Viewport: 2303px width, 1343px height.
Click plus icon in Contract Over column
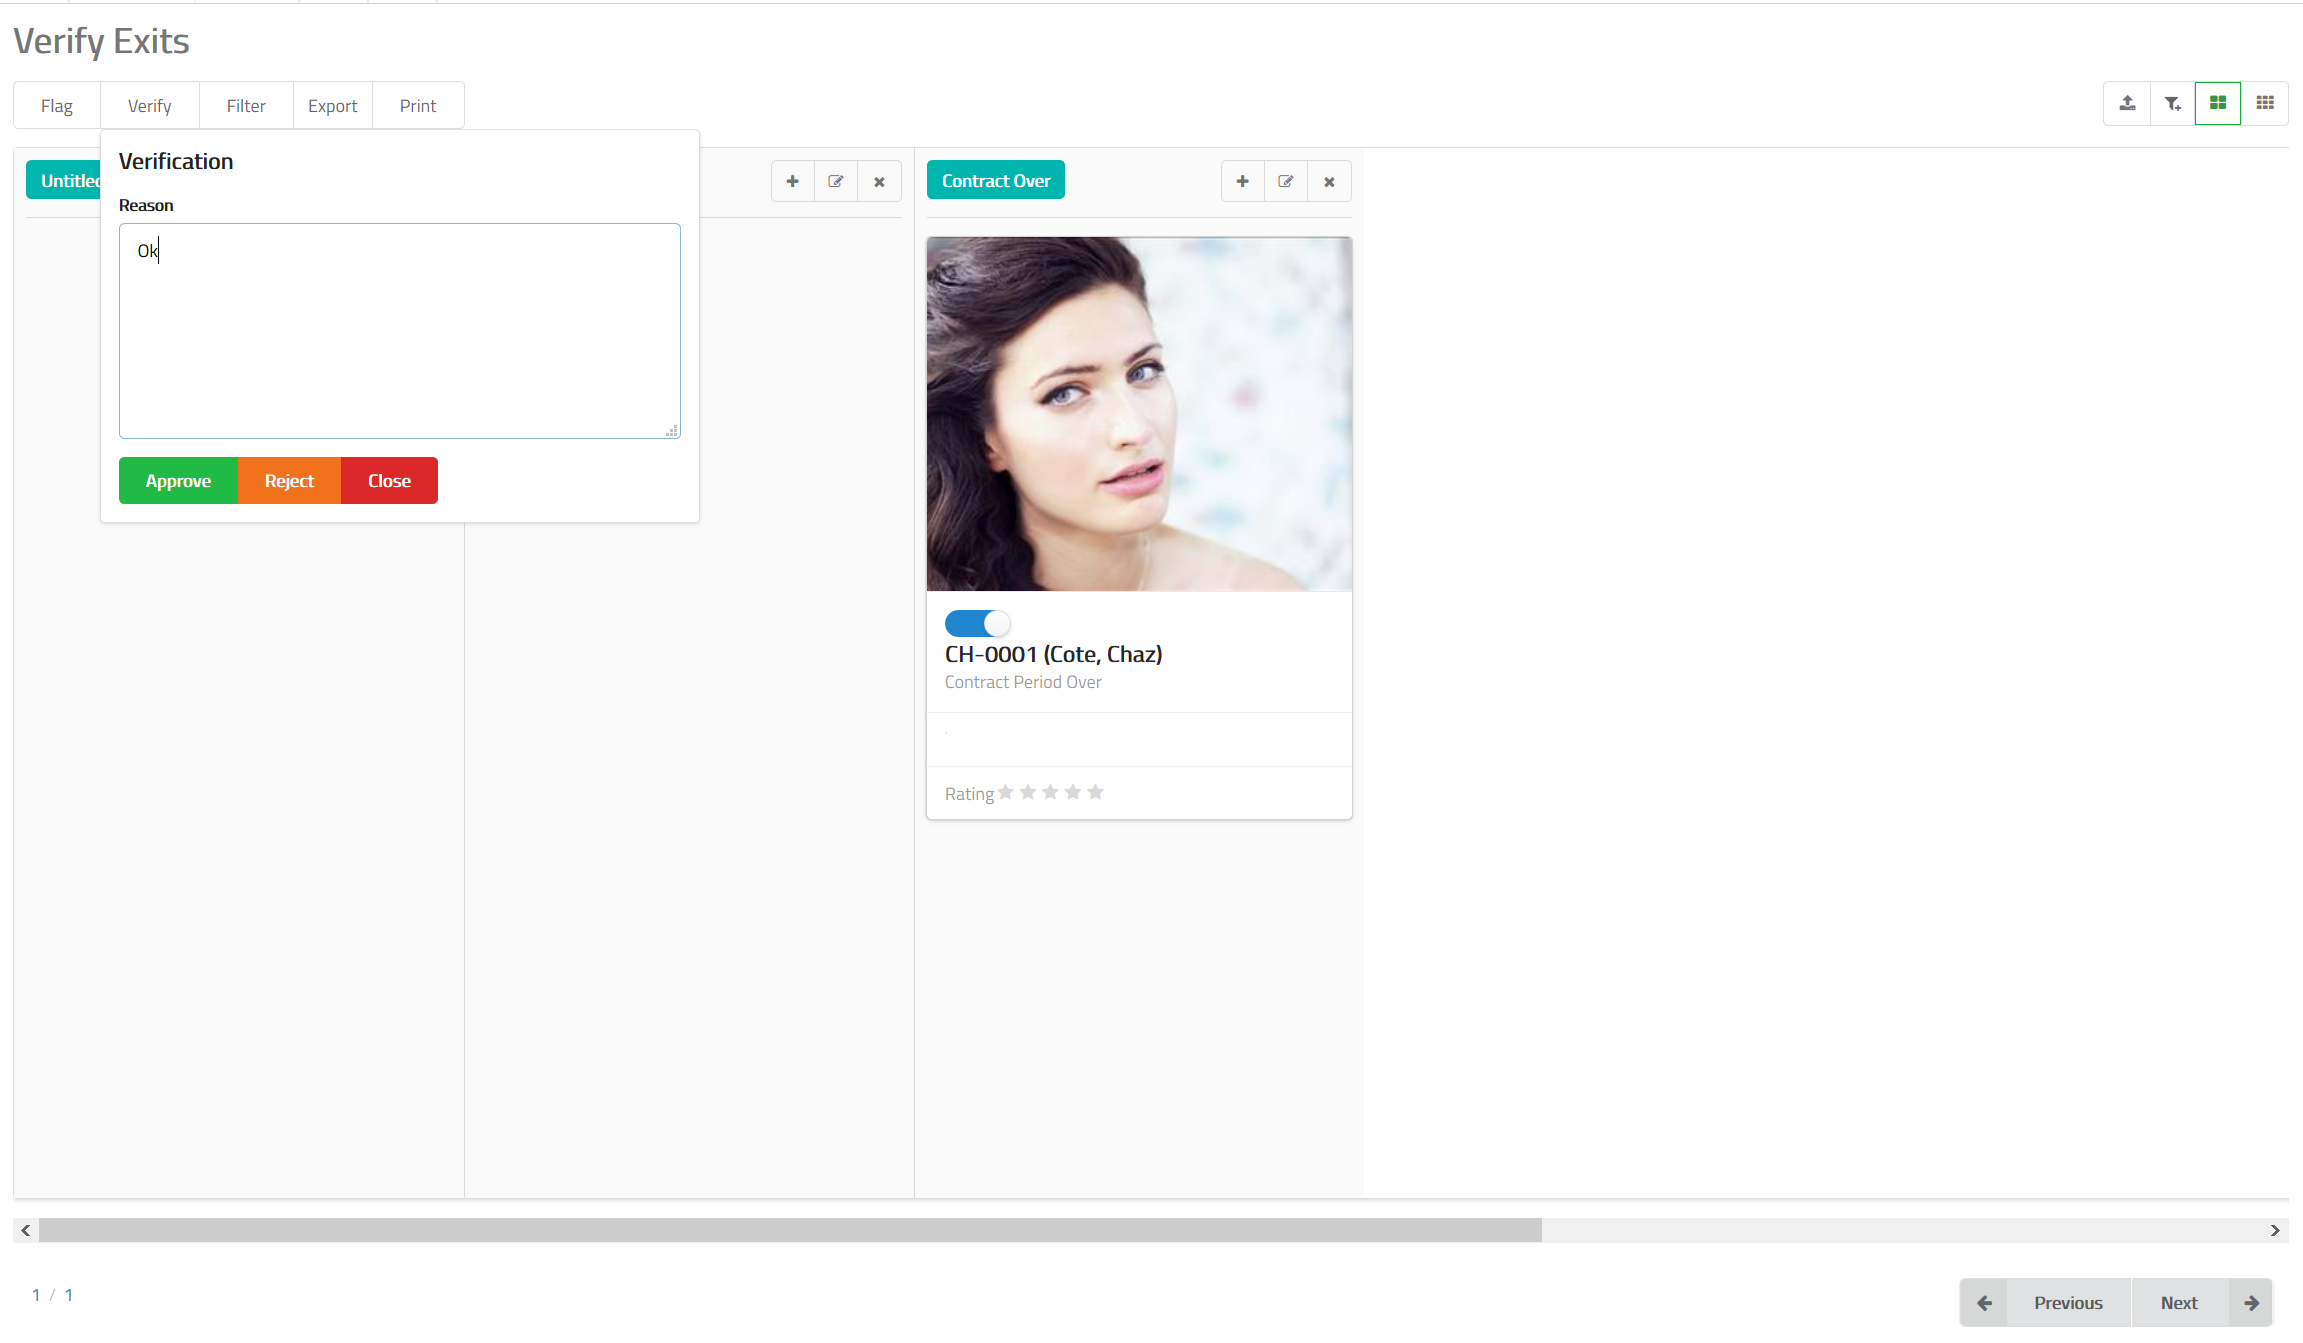tap(1242, 181)
